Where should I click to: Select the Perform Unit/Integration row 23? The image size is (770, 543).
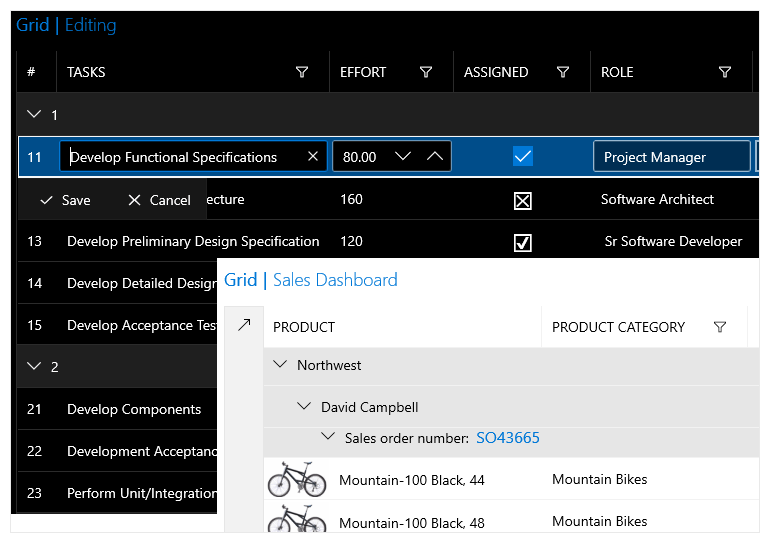pos(118,492)
